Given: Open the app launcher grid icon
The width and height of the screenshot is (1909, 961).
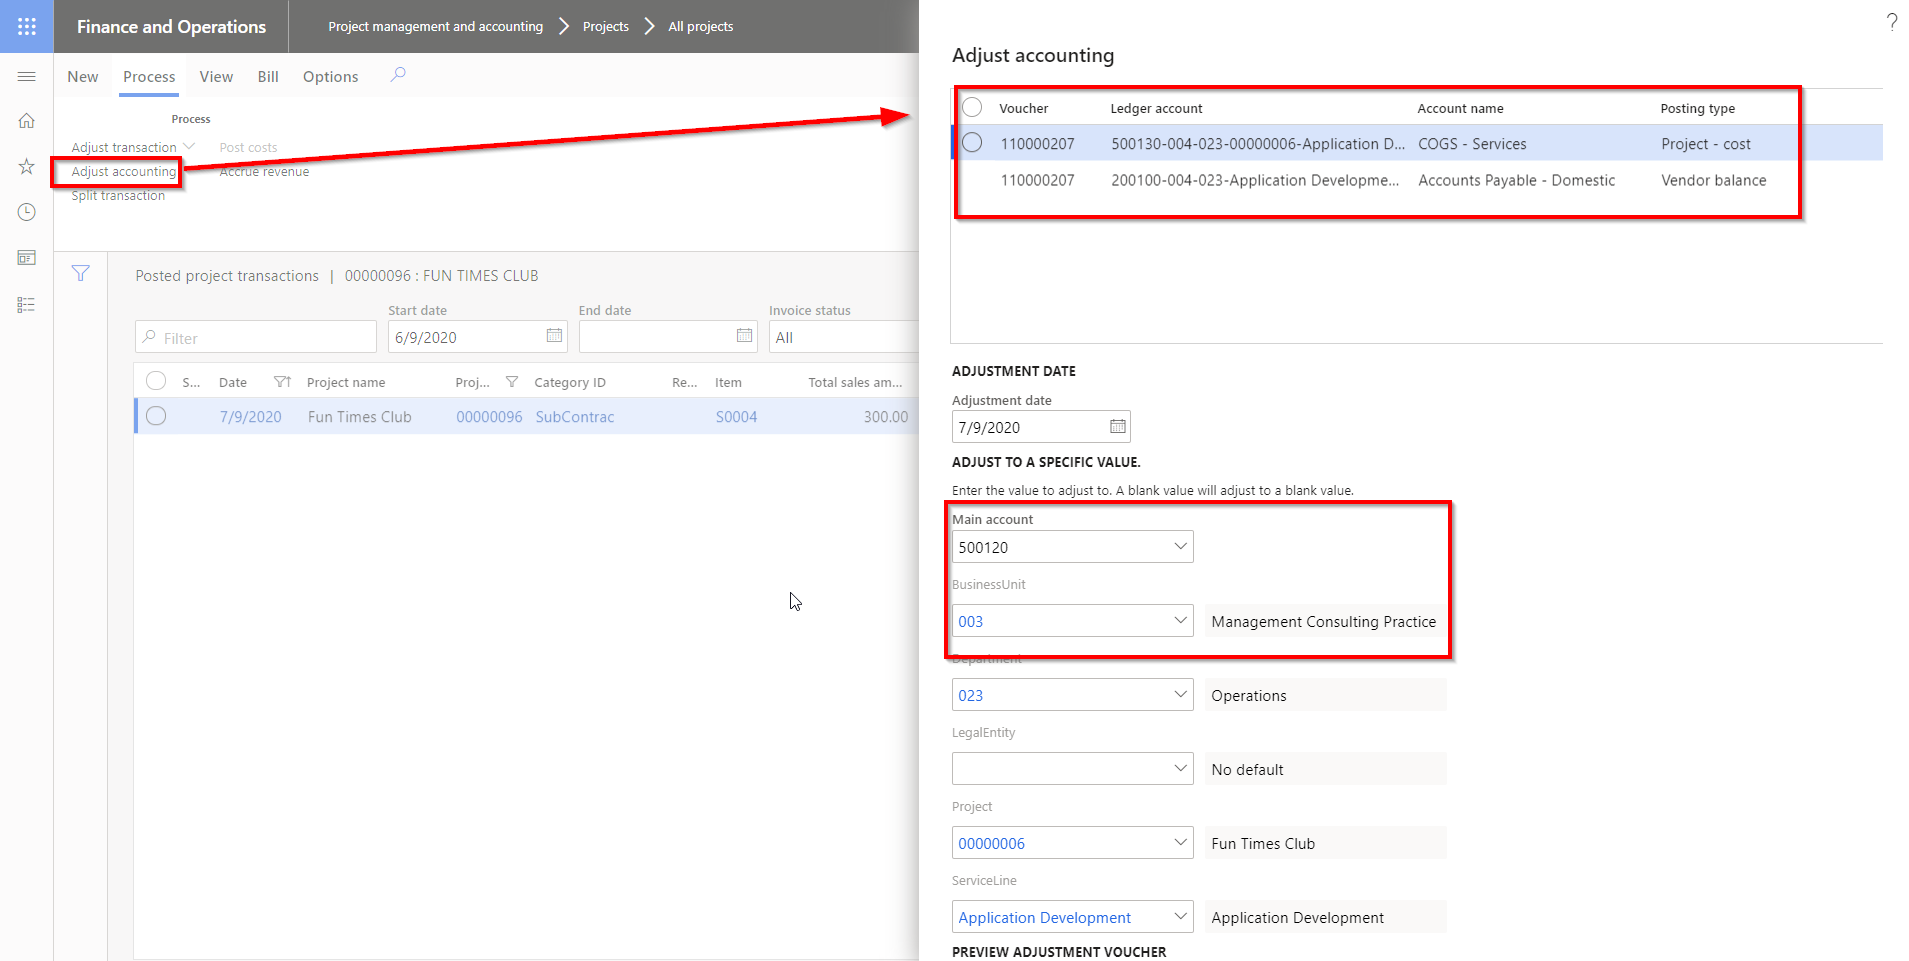Looking at the screenshot, I should click(26, 26).
